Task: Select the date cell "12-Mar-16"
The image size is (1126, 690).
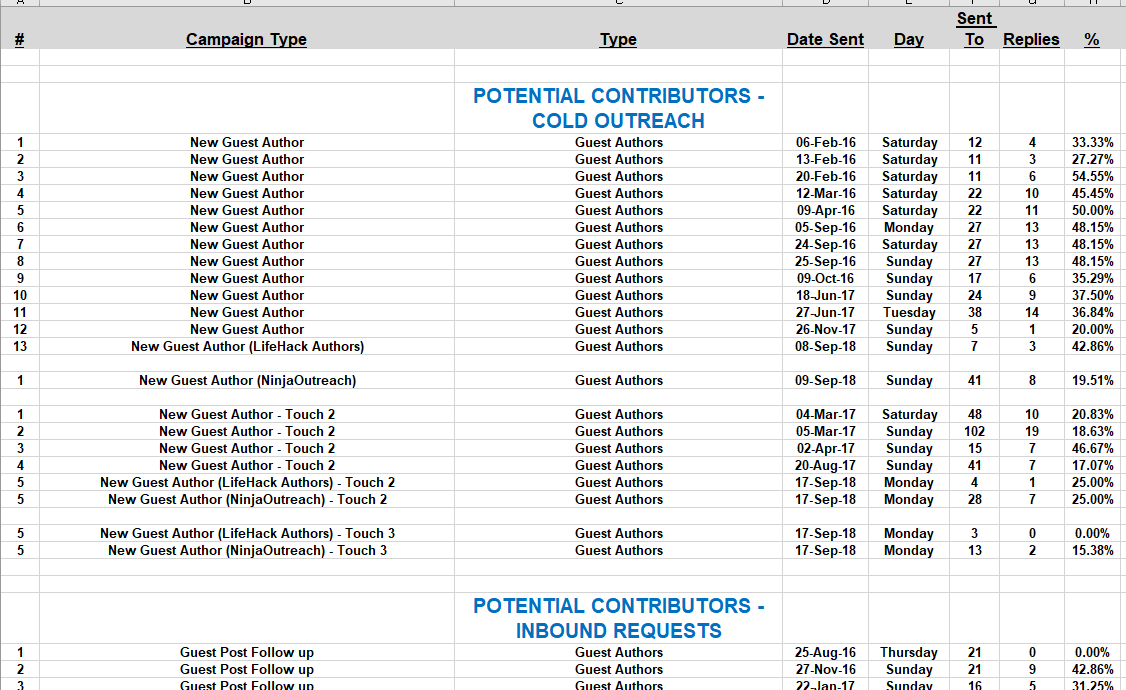Action: click(x=825, y=193)
